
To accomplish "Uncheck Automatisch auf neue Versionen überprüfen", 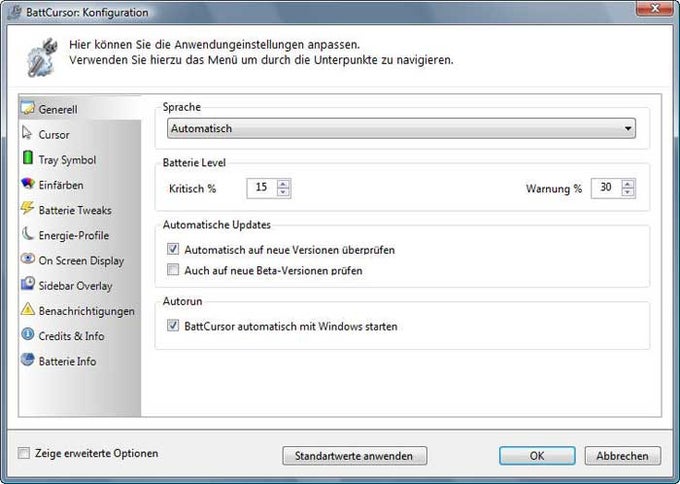I will (x=173, y=249).
